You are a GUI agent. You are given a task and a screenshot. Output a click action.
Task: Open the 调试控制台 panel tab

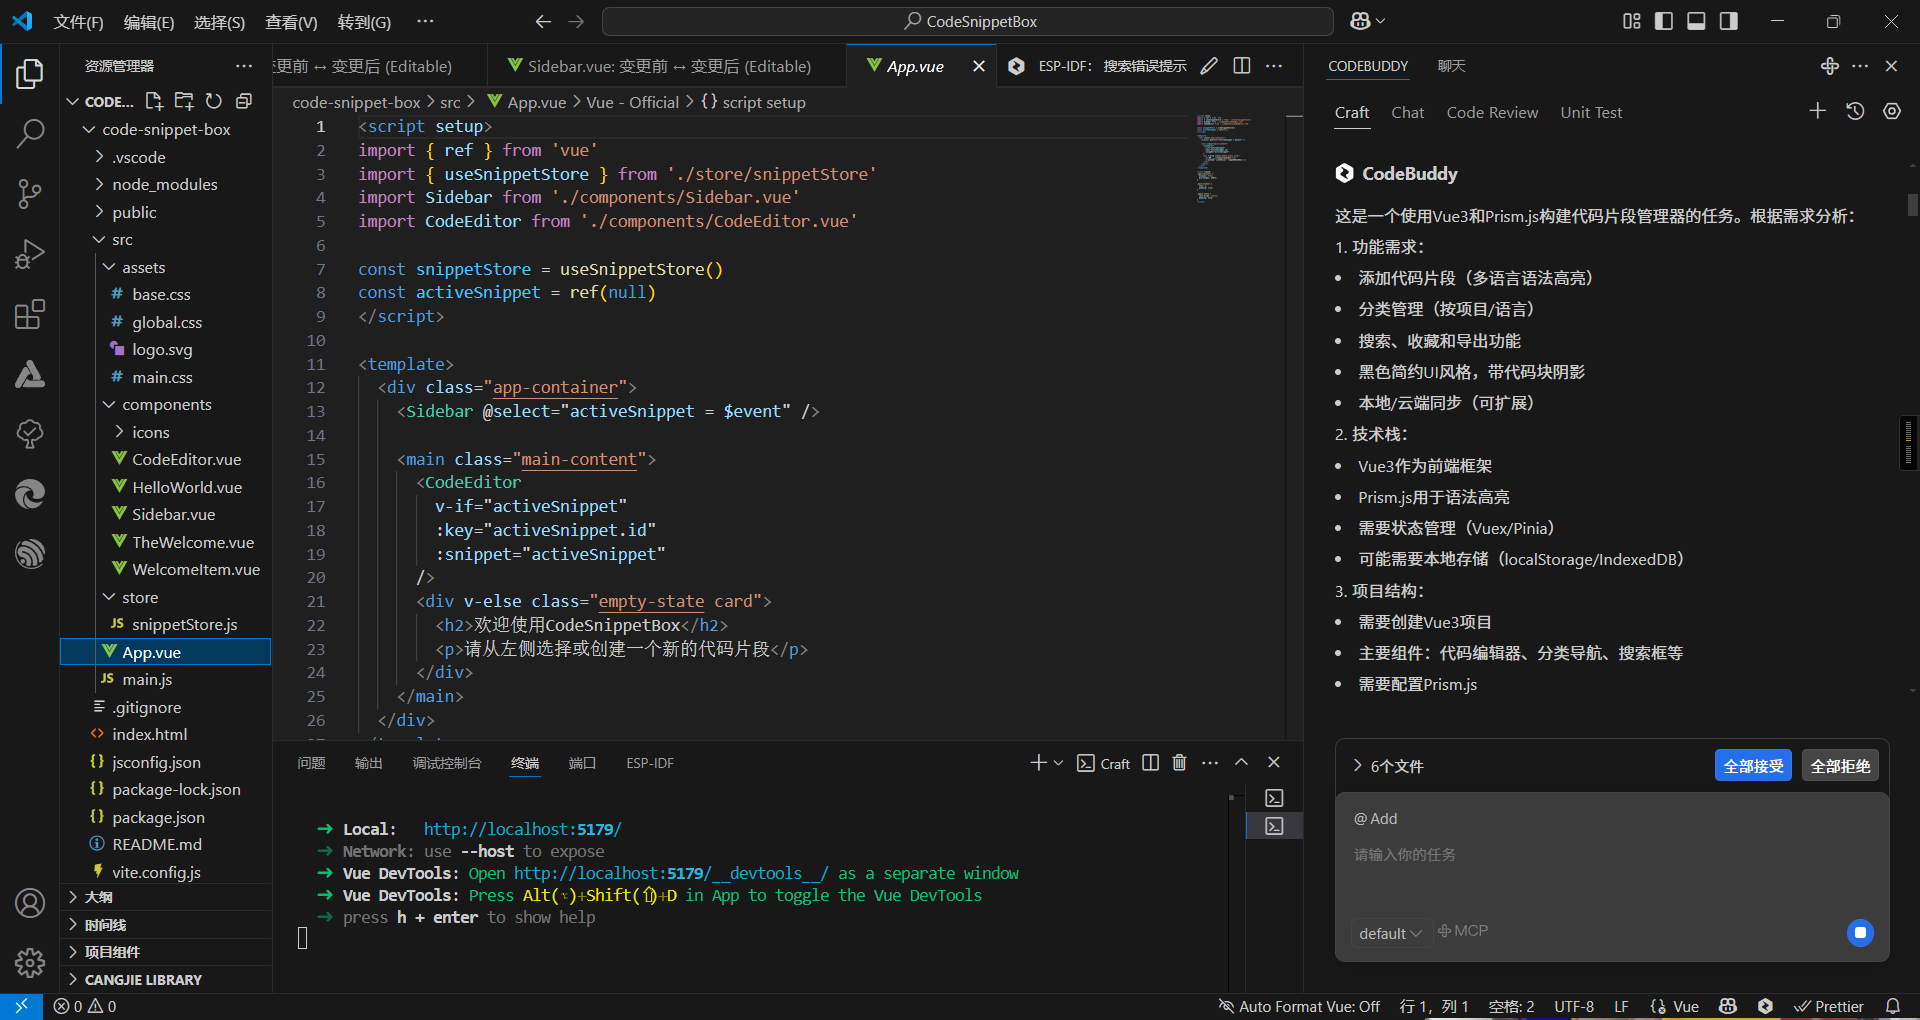coord(446,763)
